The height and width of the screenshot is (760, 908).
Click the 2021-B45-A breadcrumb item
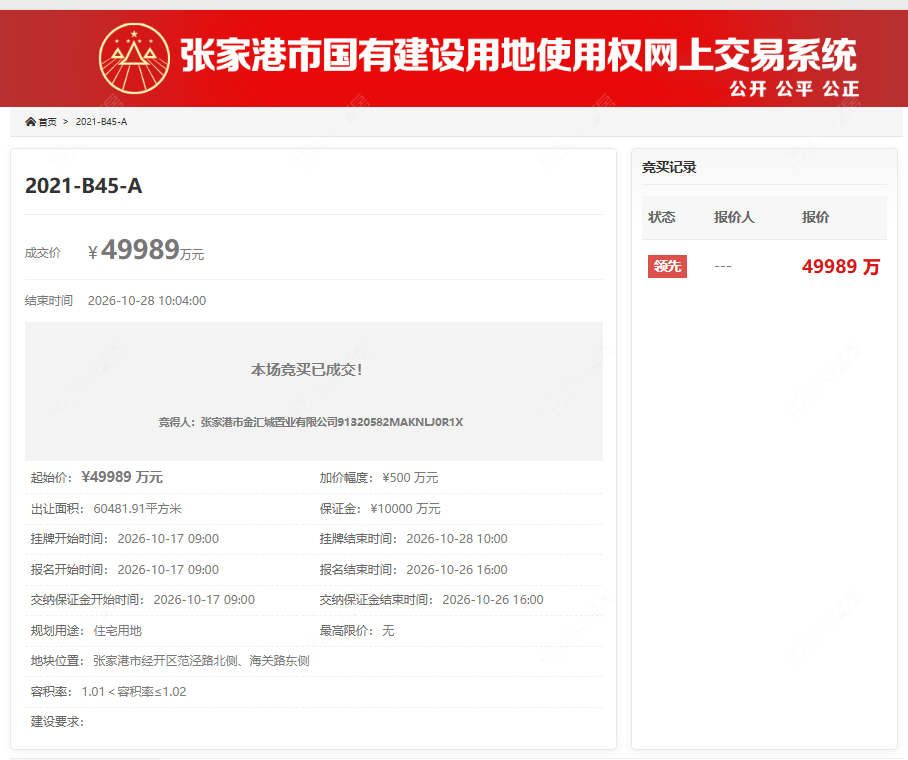coord(101,122)
